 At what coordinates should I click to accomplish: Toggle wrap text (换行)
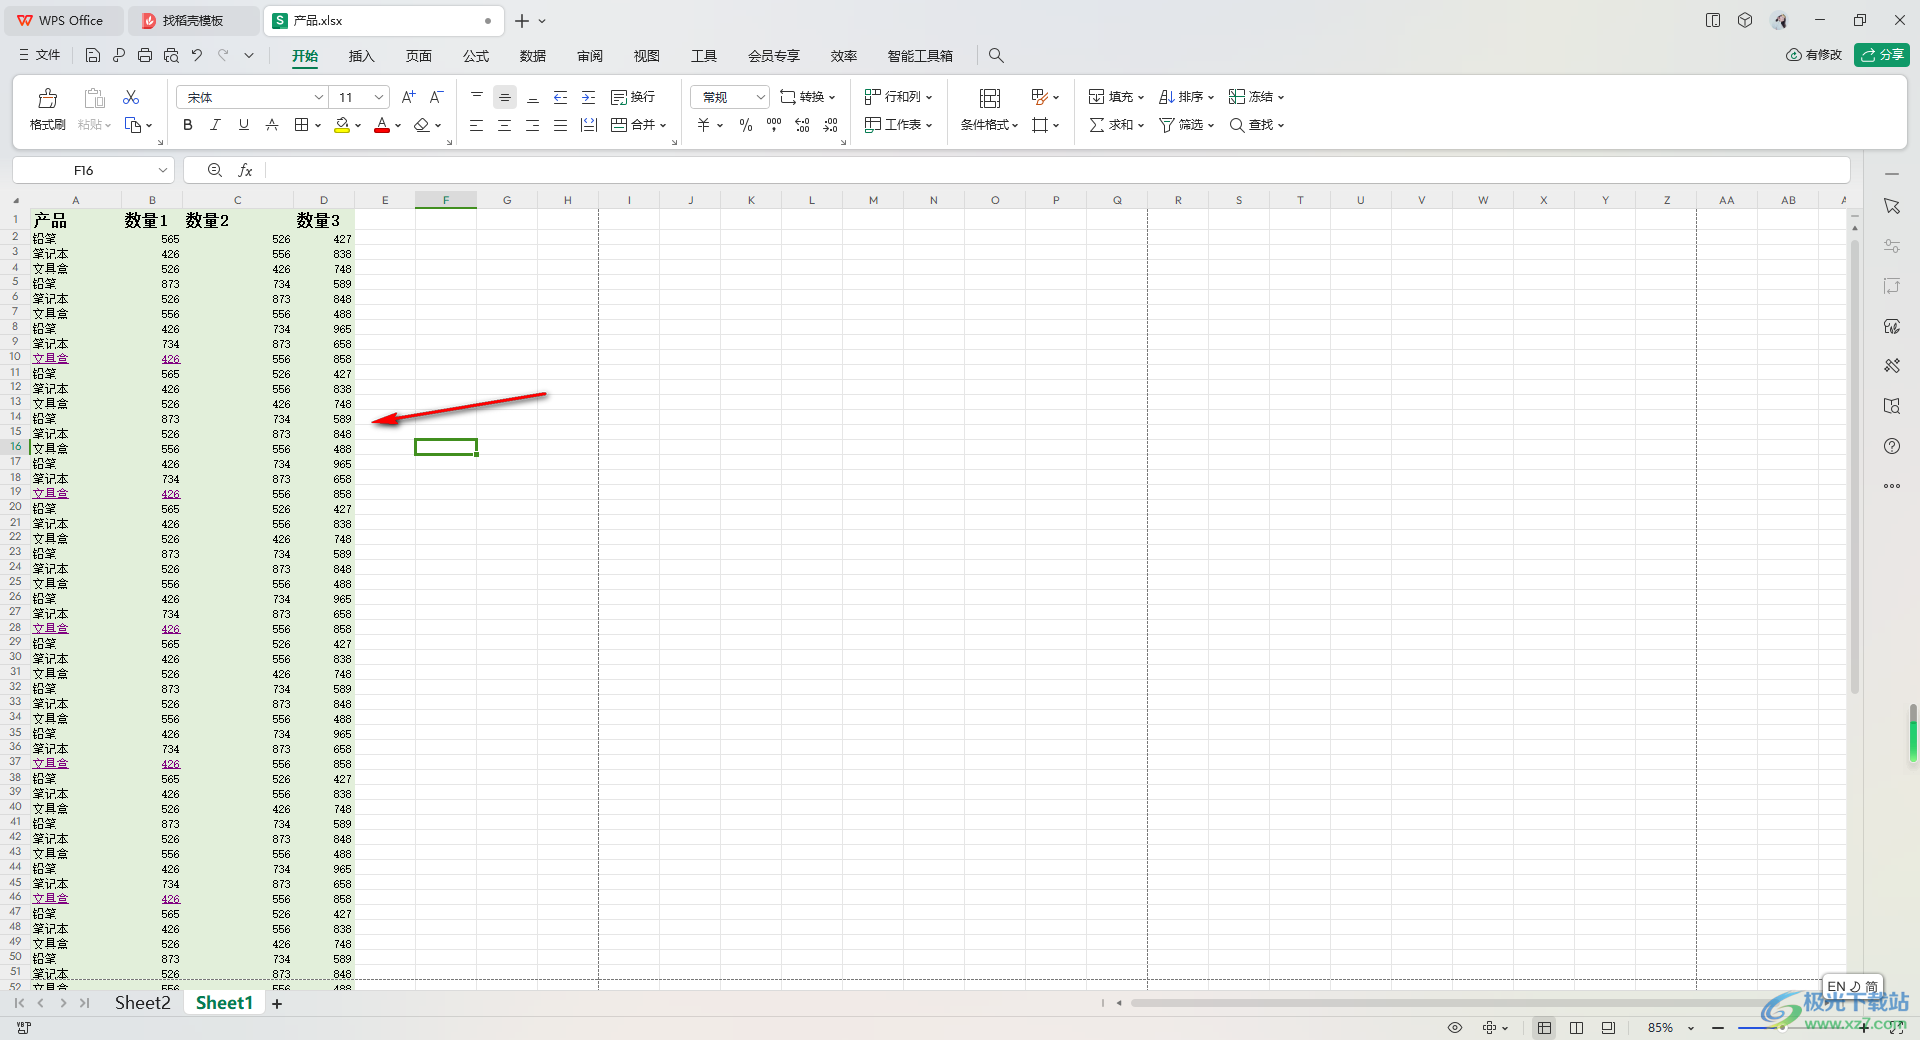click(x=633, y=97)
